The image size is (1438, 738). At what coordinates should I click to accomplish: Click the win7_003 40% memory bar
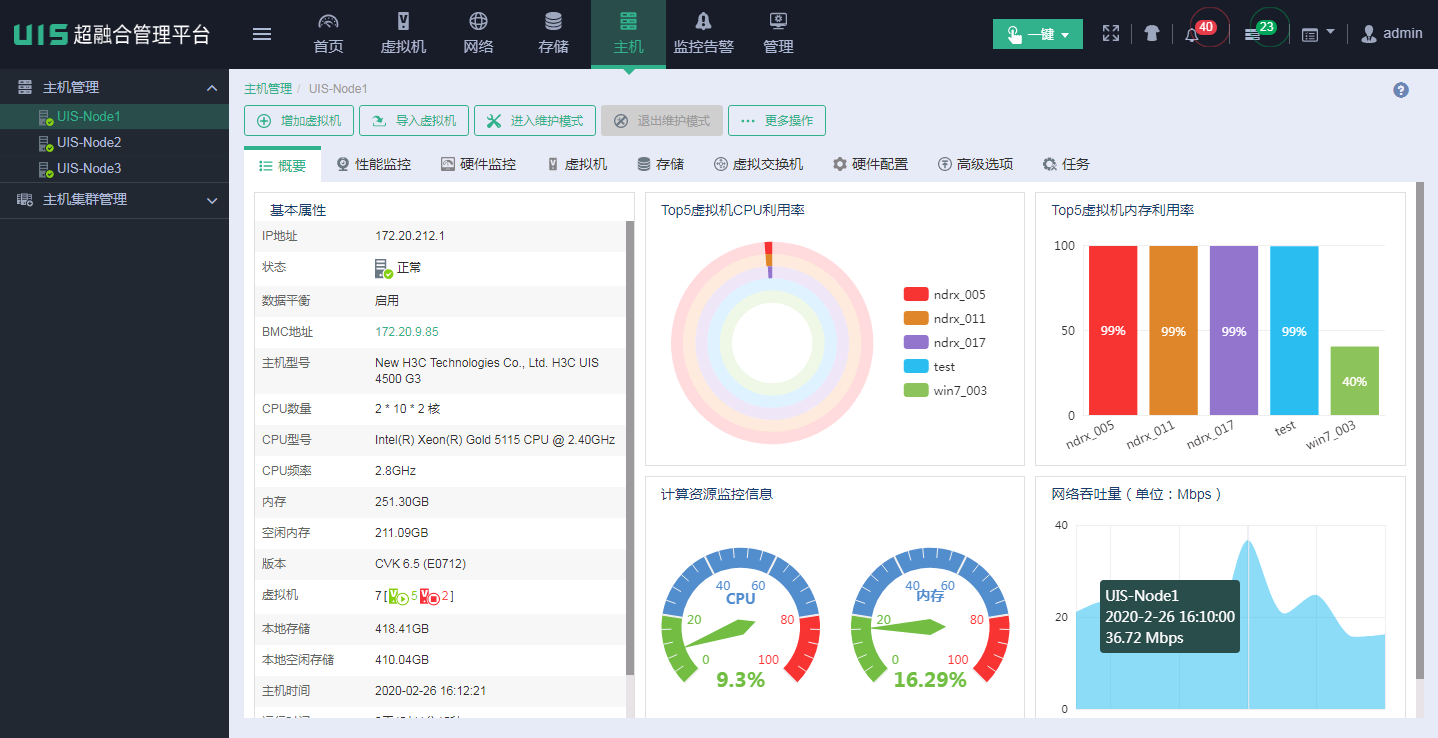tap(1355, 381)
